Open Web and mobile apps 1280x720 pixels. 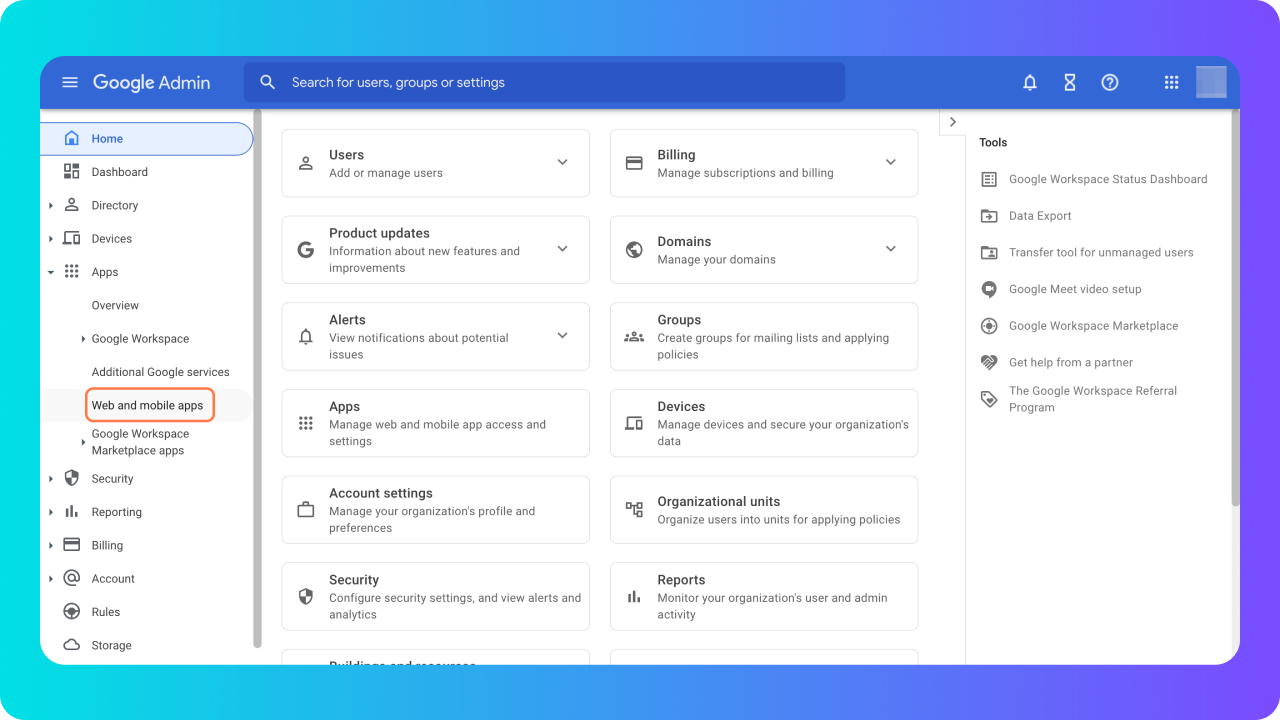click(x=148, y=405)
